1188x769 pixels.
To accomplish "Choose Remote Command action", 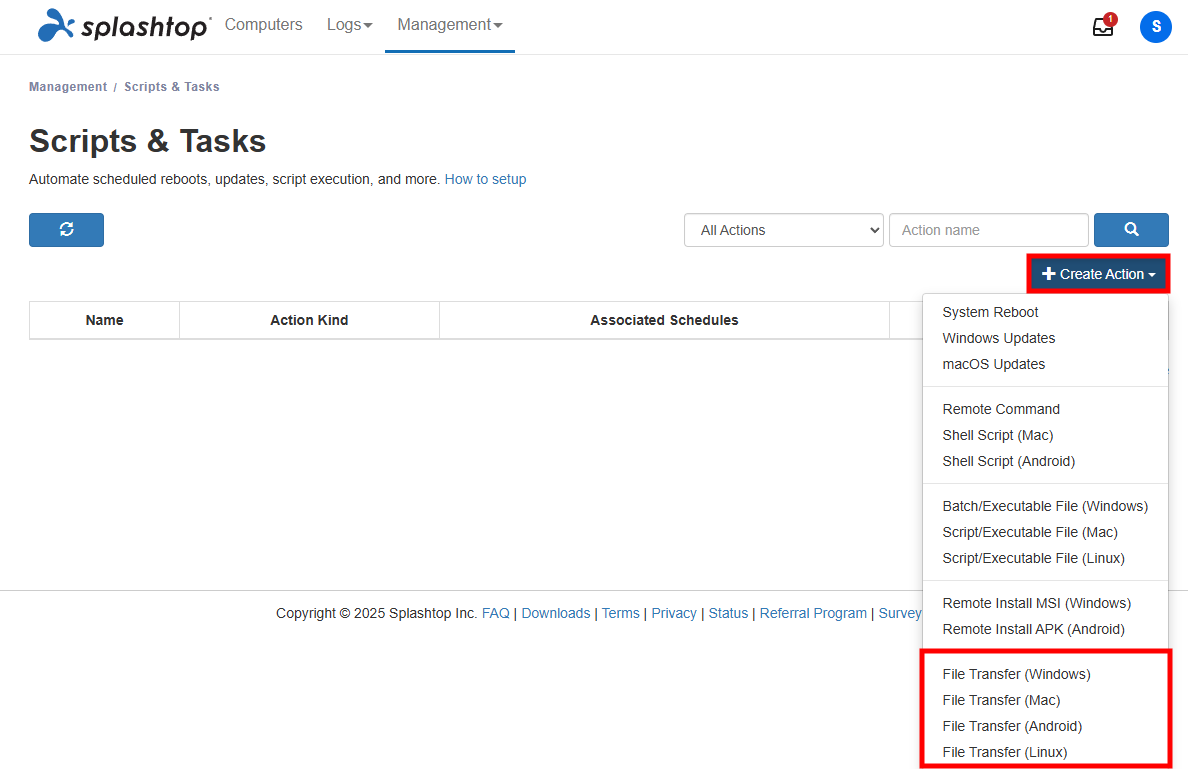I will tap(1001, 409).
